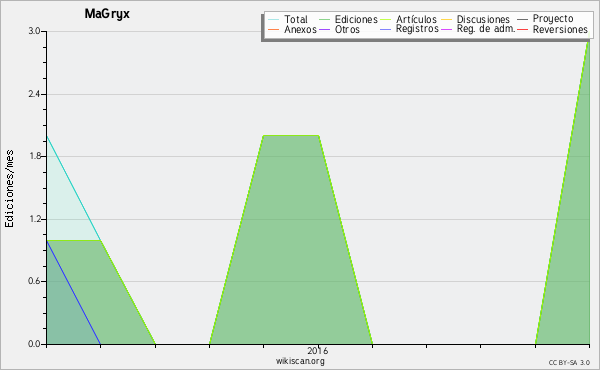Click the y-axis value '0.6'
This screenshot has height=370, width=600.
point(34,281)
